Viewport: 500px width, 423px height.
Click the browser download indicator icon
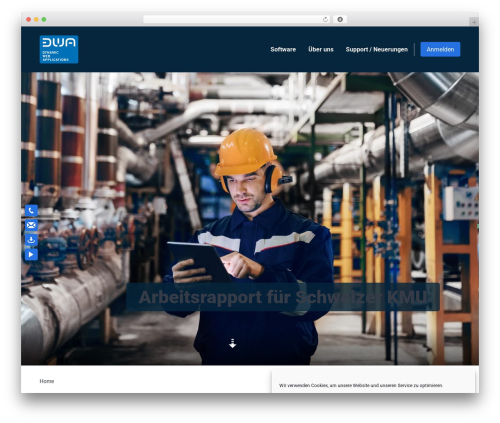tap(340, 19)
